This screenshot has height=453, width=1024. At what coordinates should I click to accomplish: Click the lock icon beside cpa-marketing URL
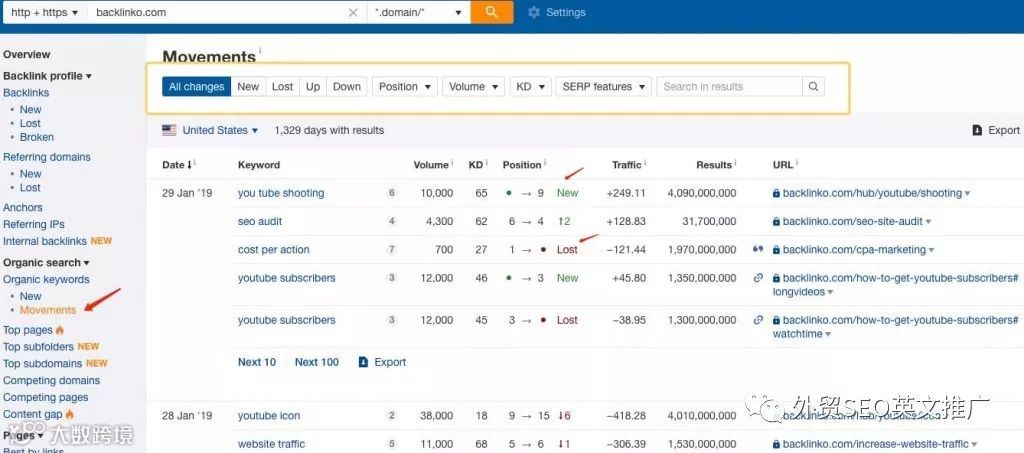[x=776, y=250]
